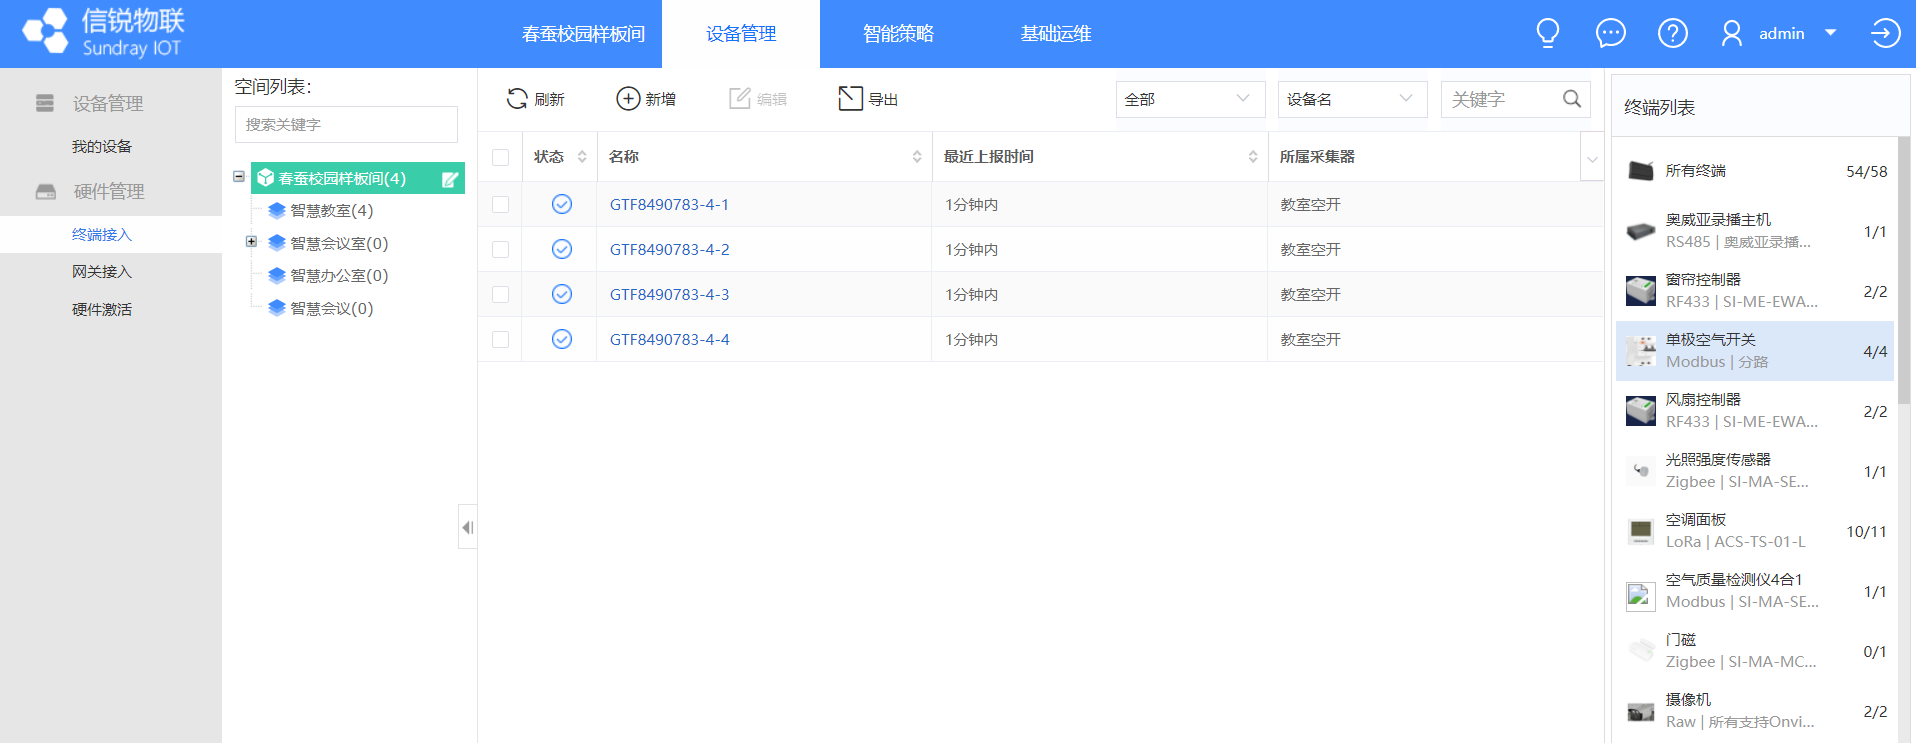Switch to 设备管理 top tab
Screen dimensions: 1916x743
741,34
